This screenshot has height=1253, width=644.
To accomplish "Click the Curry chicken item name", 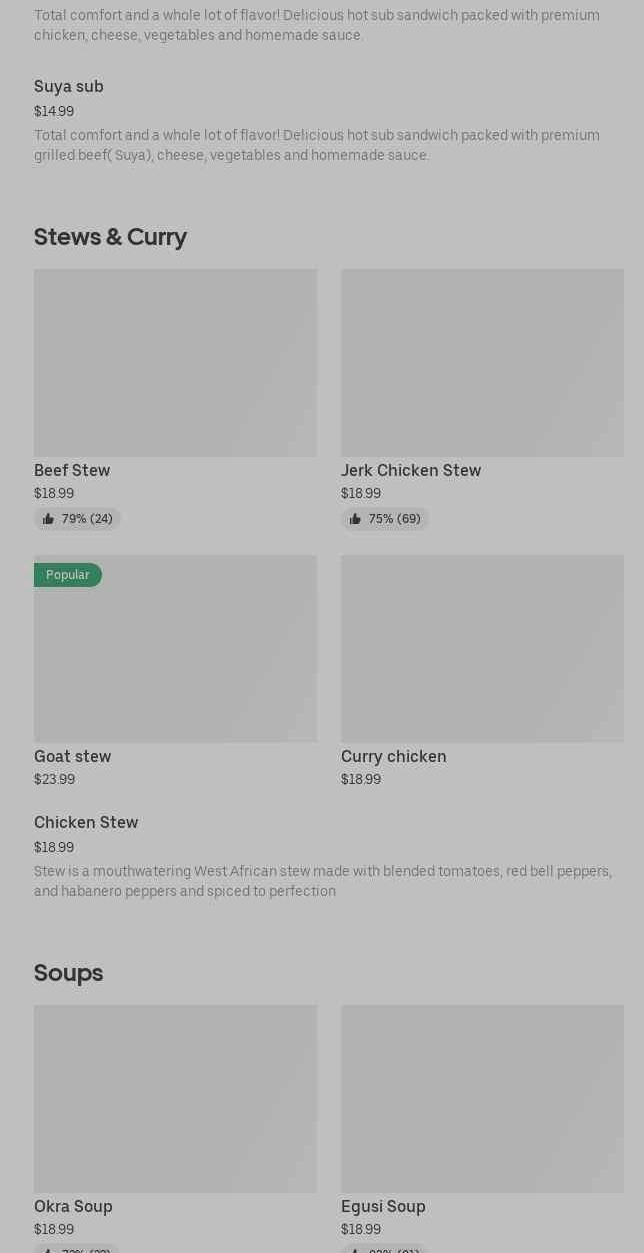I will click(x=394, y=756).
